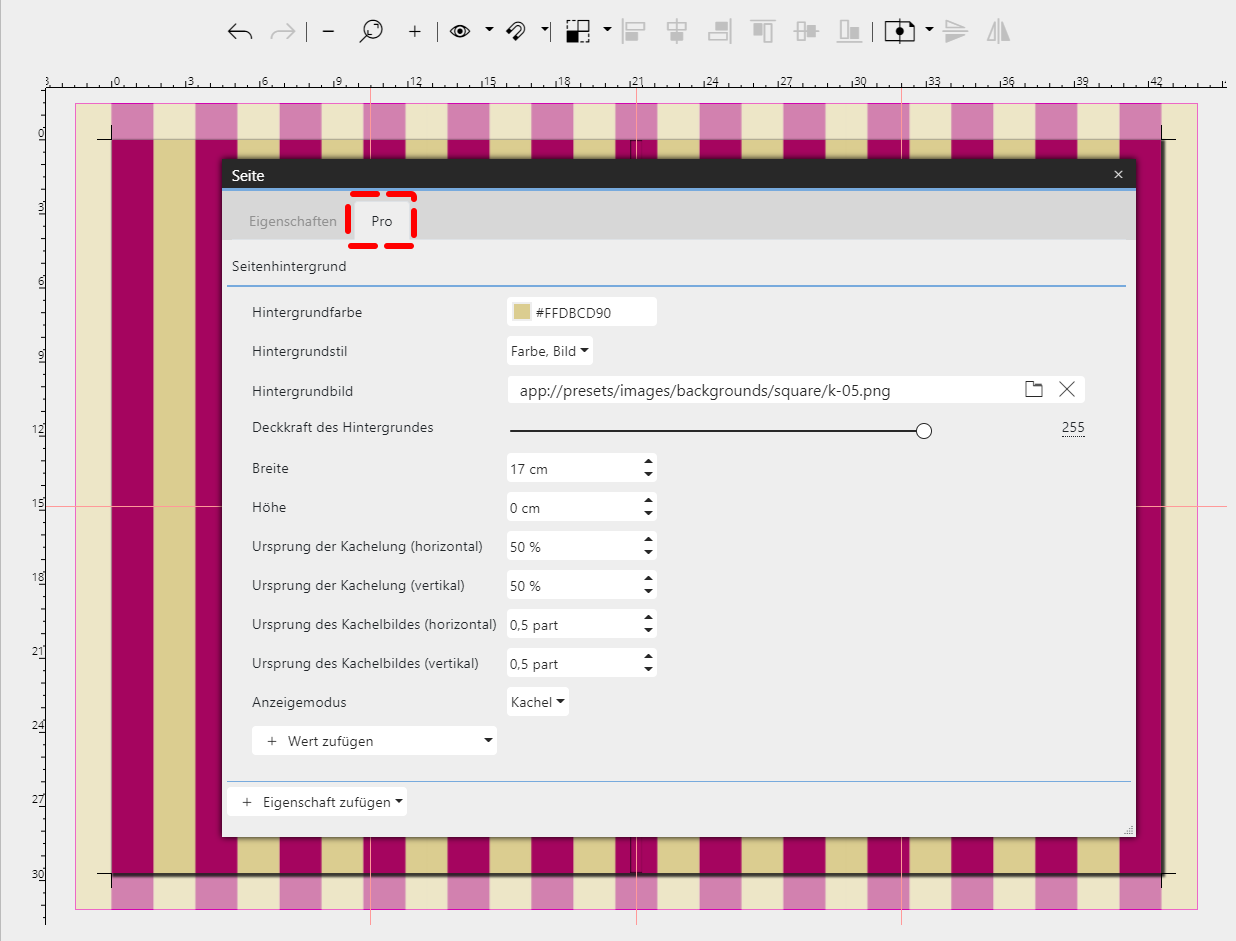Select the Pro tab
The width and height of the screenshot is (1236, 941).
point(382,221)
